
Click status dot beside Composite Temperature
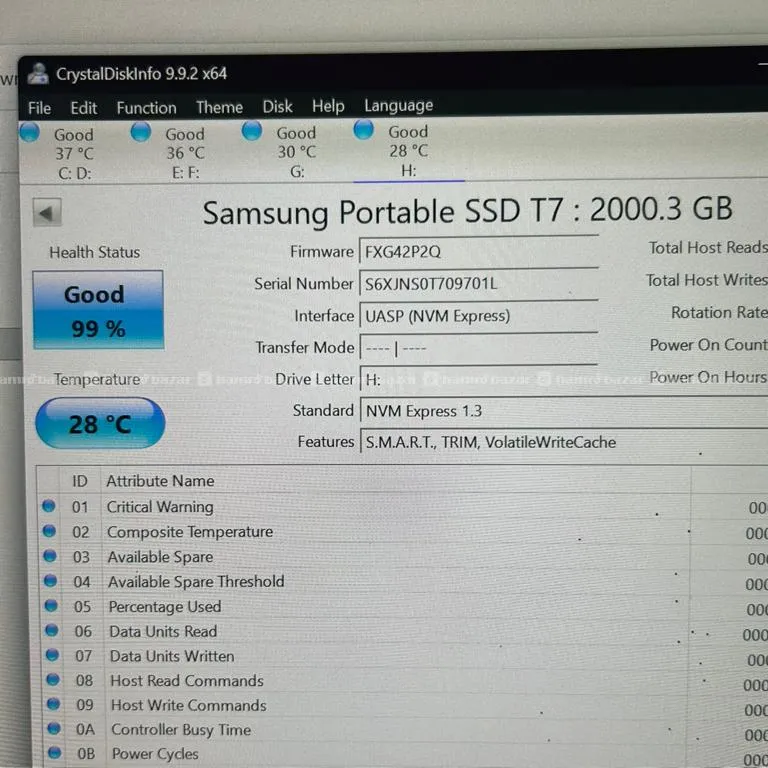49,530
